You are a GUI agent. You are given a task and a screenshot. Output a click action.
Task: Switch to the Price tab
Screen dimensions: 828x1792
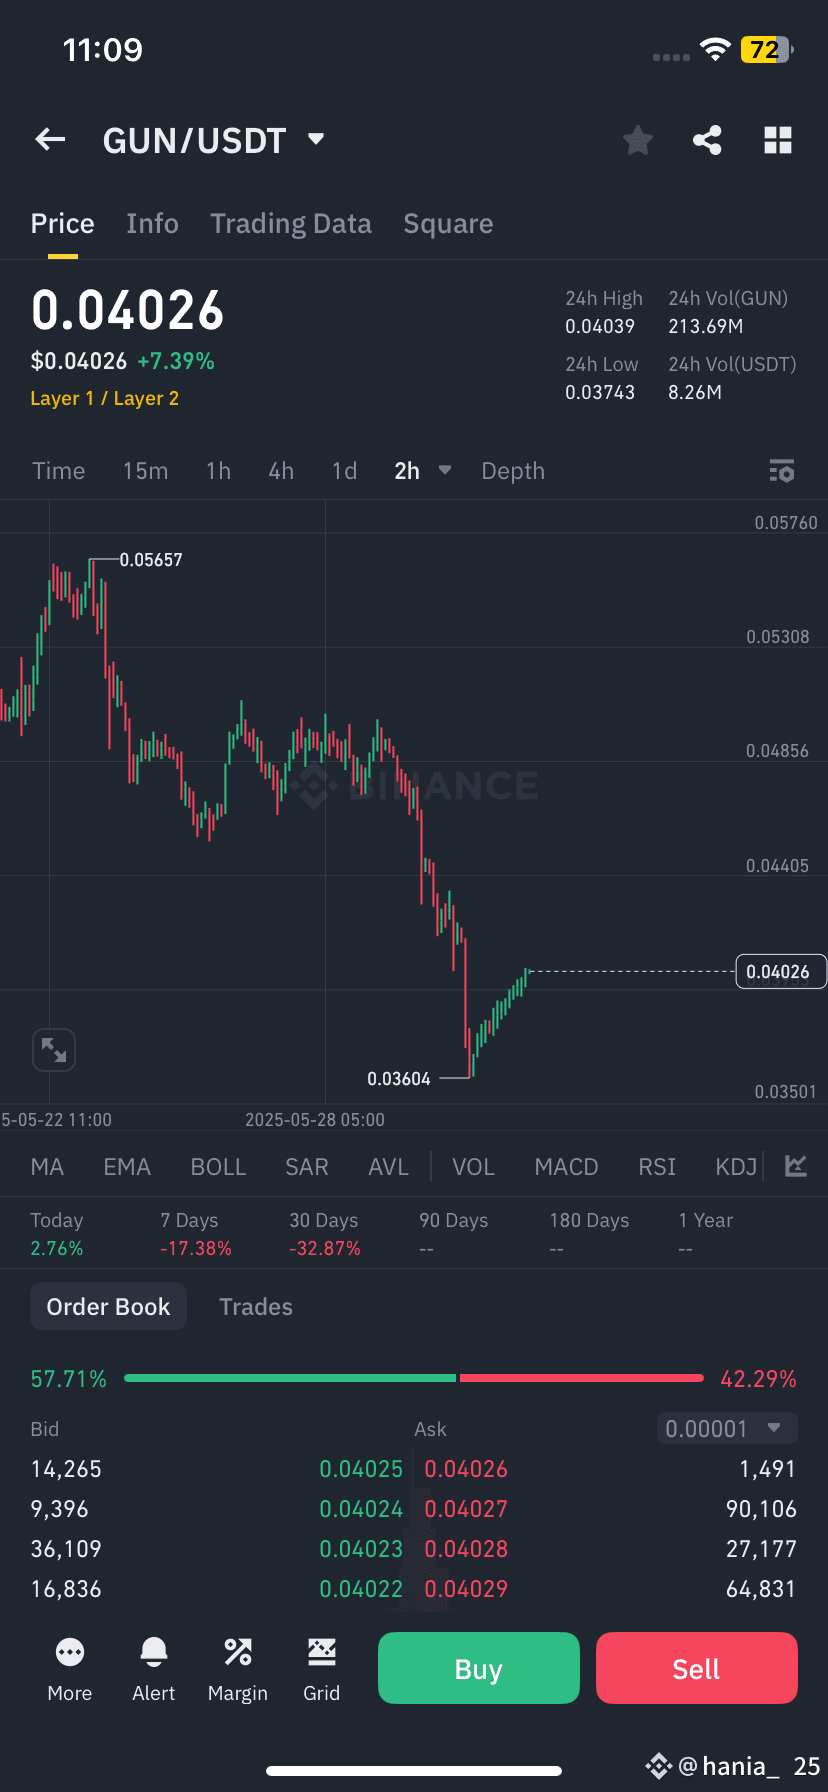pos(62,224)
